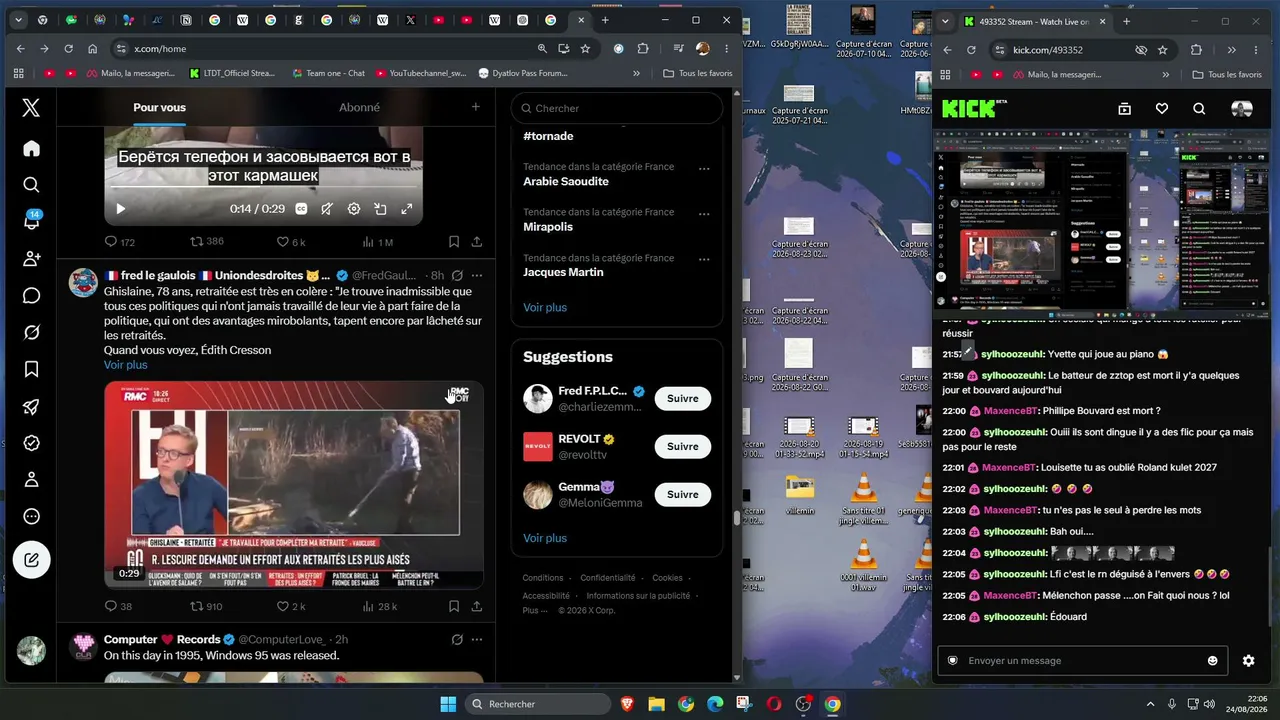This screenshot has height=720, width=1280.
Task: Open Explore search icon in X sidebar
Action: pos(31,185)
